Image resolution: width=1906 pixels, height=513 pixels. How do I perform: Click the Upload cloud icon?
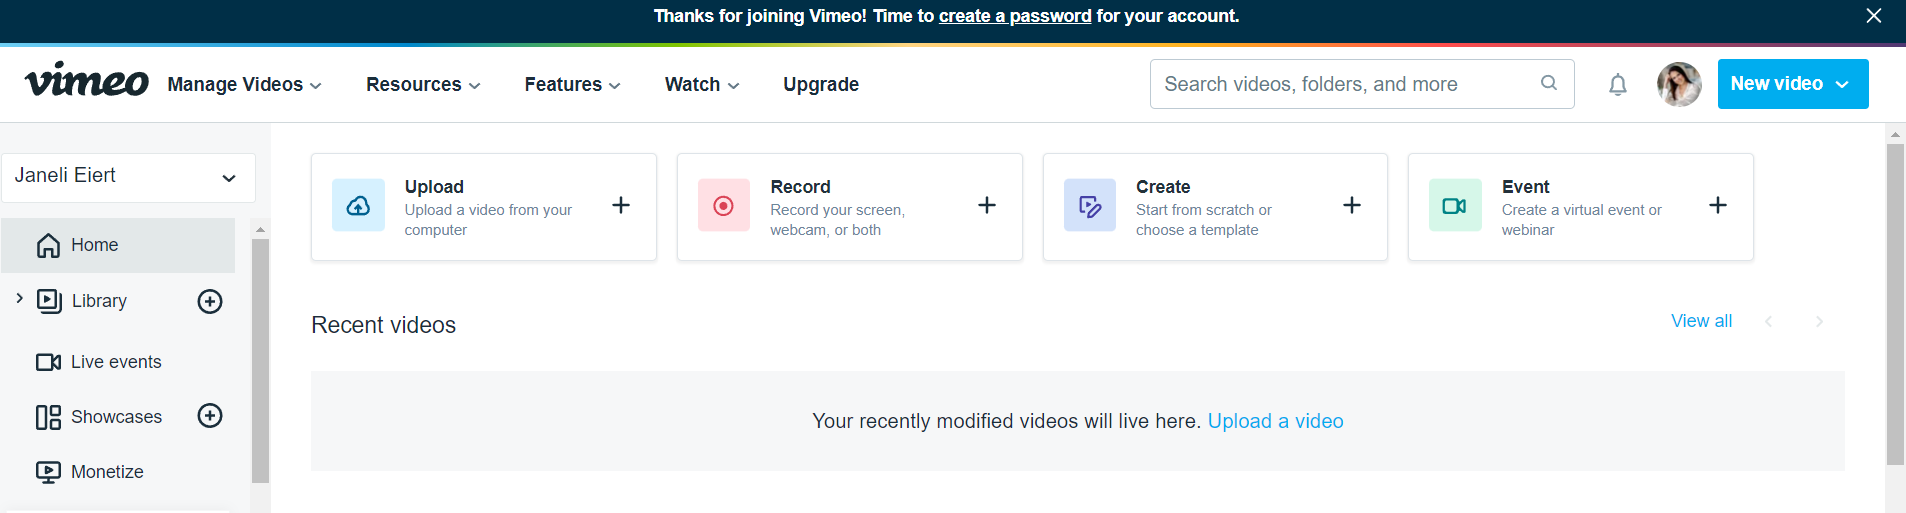[x=358, y=206]
